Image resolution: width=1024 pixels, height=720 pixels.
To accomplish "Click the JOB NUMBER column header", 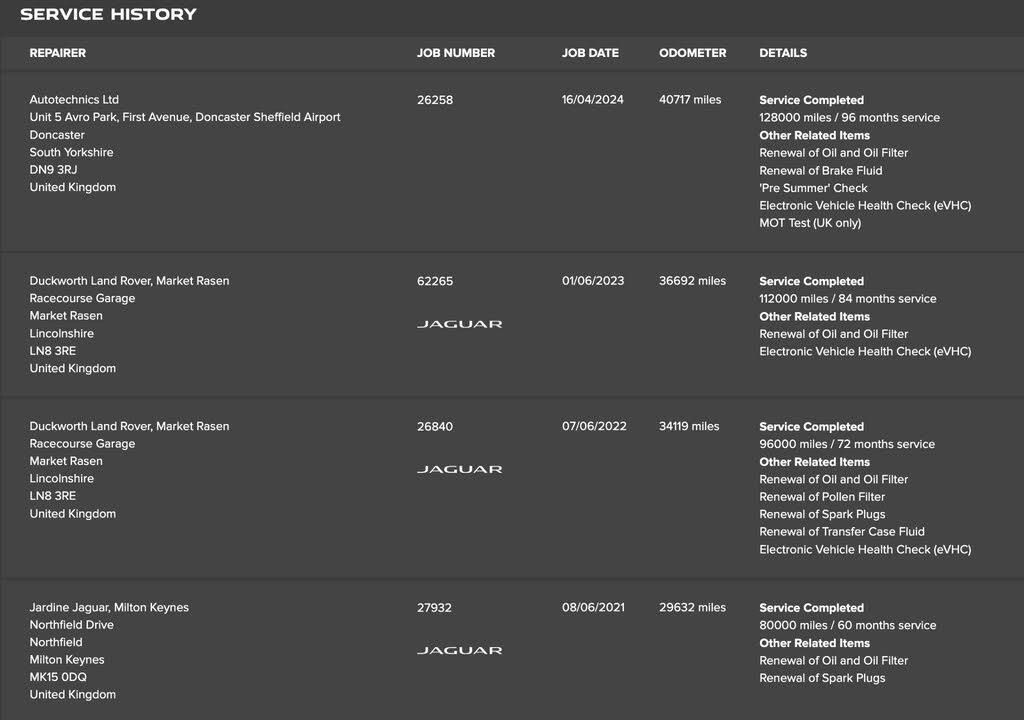I will tap(456, 53).
